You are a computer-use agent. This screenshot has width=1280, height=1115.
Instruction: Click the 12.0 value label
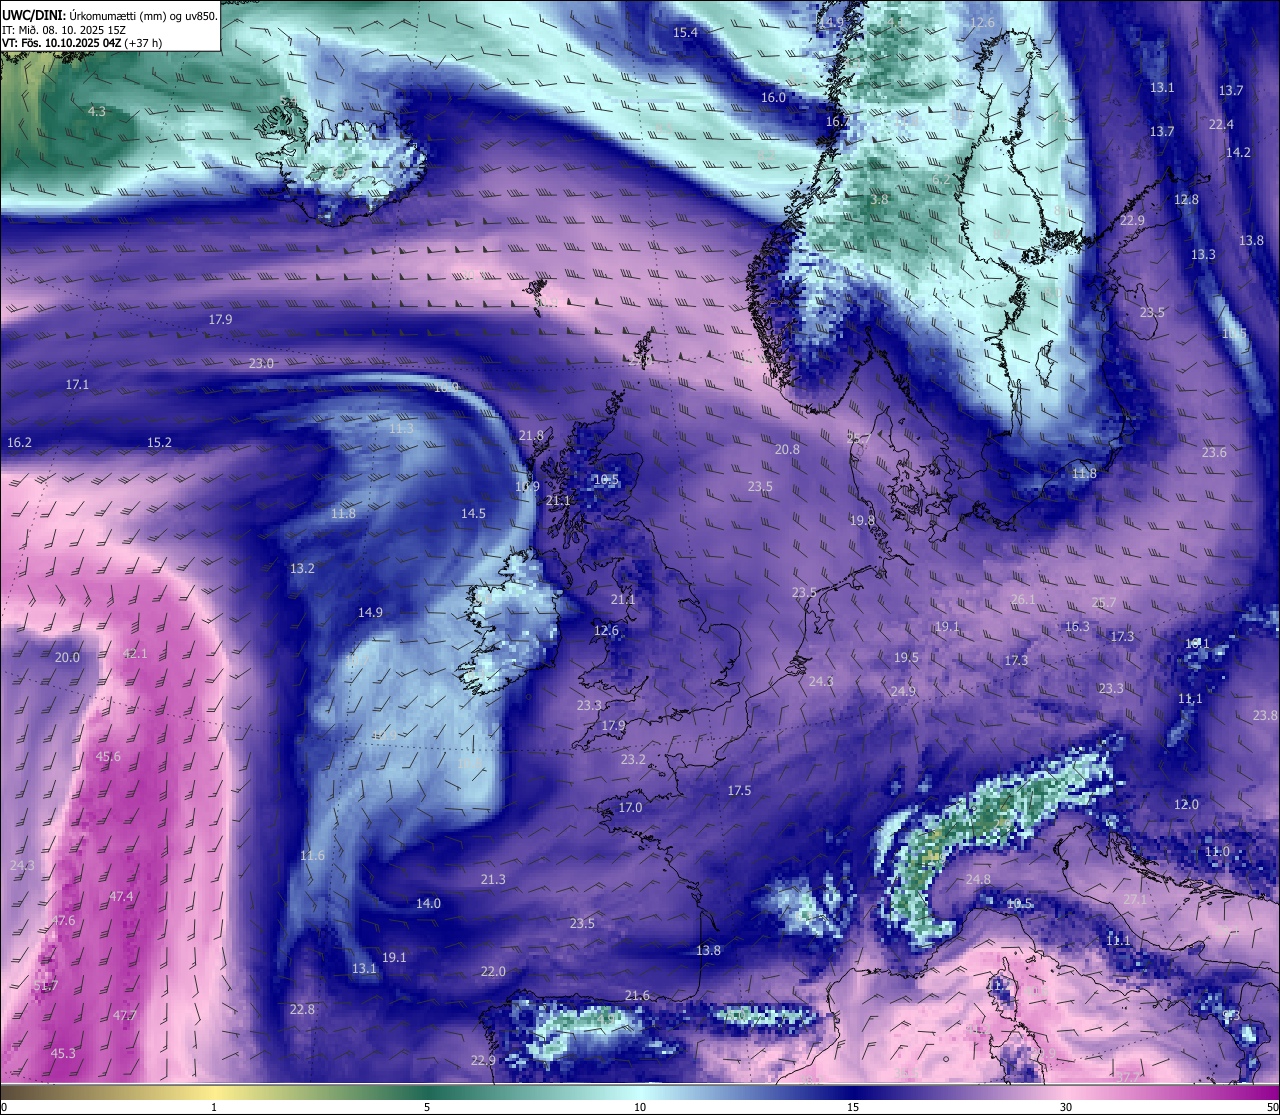pos(1186,804)
